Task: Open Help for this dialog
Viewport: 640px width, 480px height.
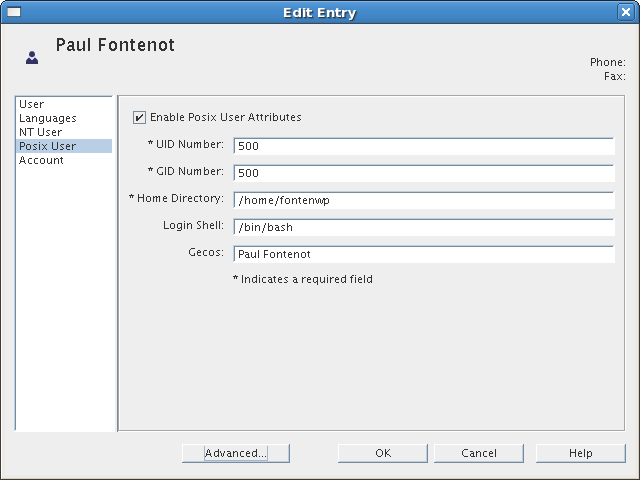Action: 580,453
